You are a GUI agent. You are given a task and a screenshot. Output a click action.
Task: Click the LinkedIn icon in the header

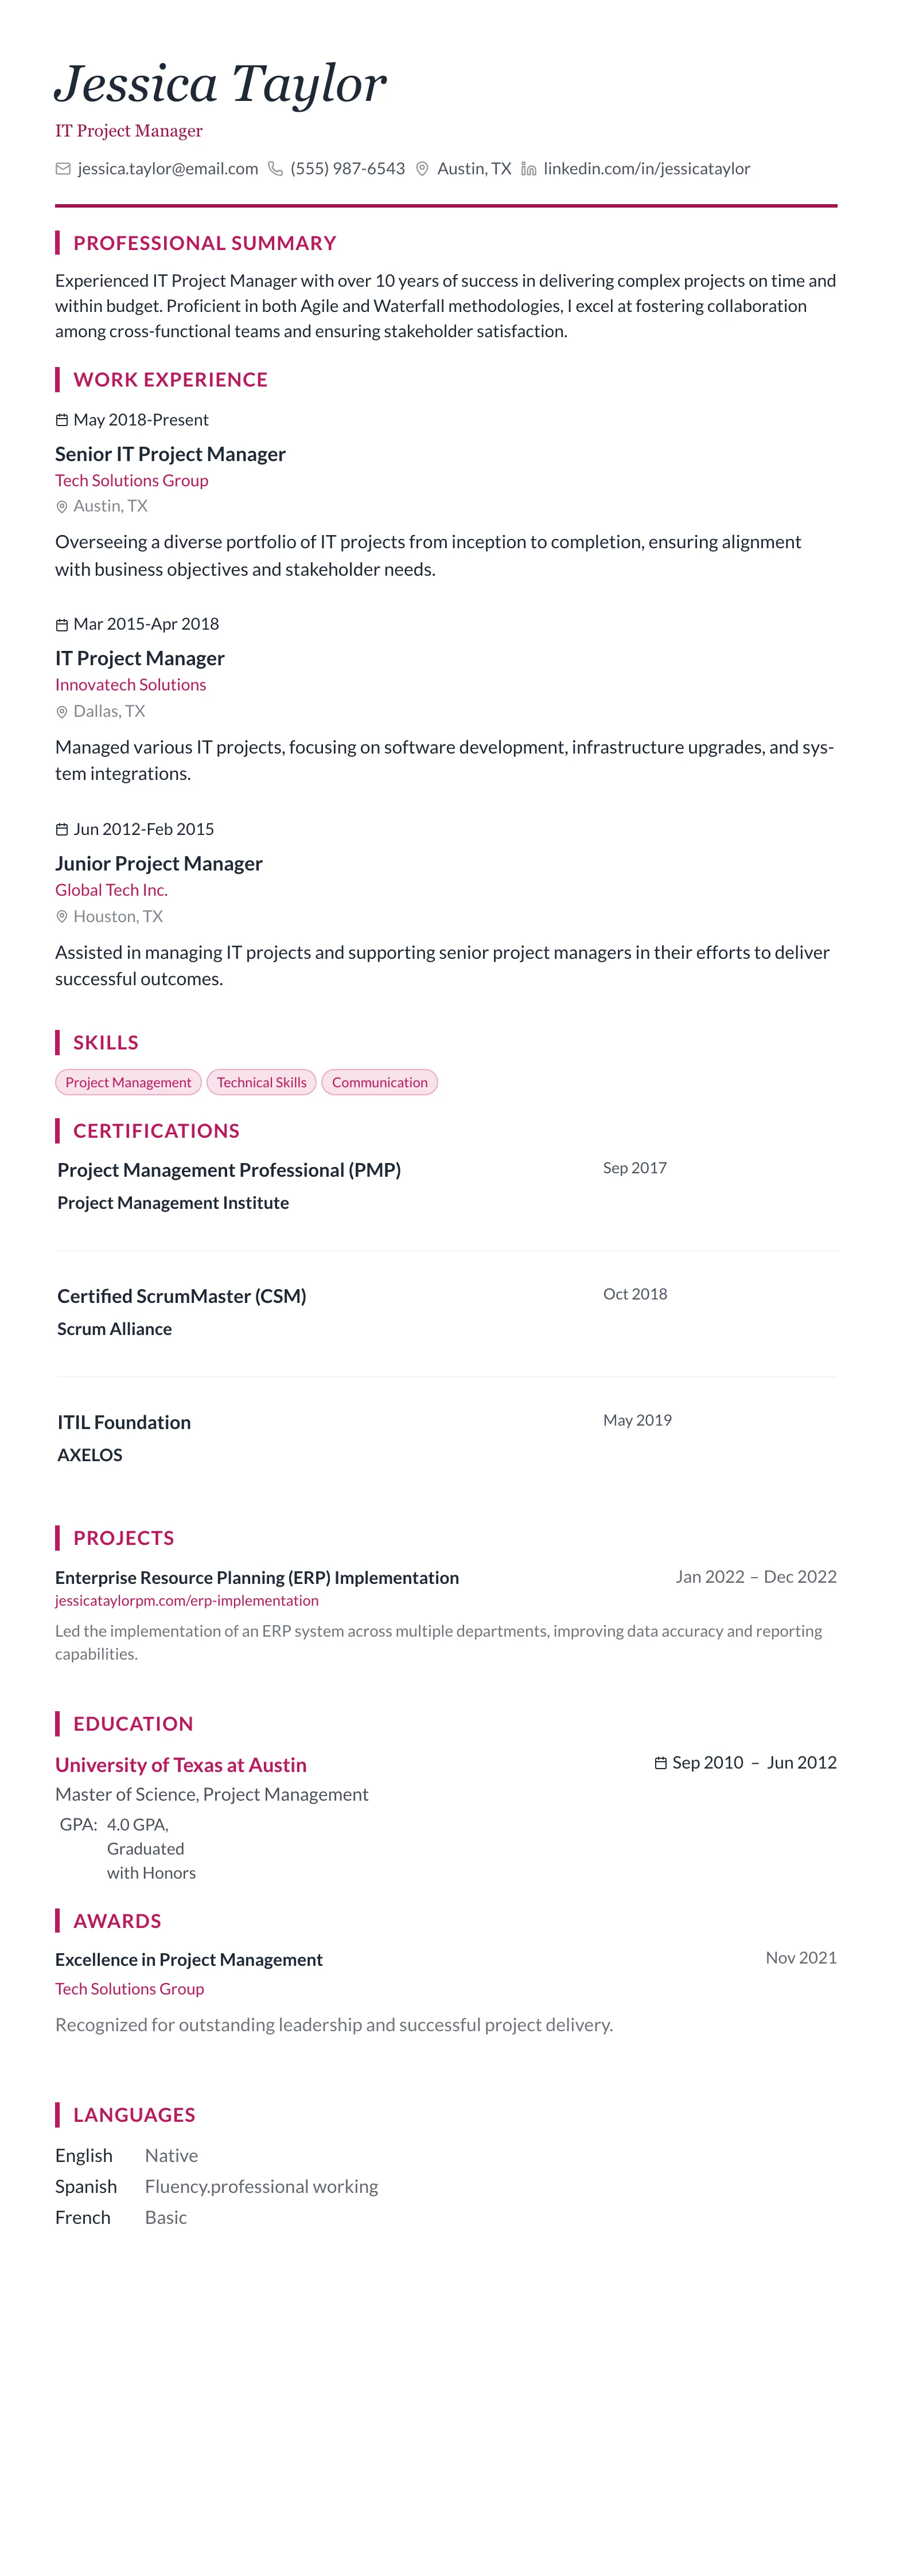tap(529, 169)
